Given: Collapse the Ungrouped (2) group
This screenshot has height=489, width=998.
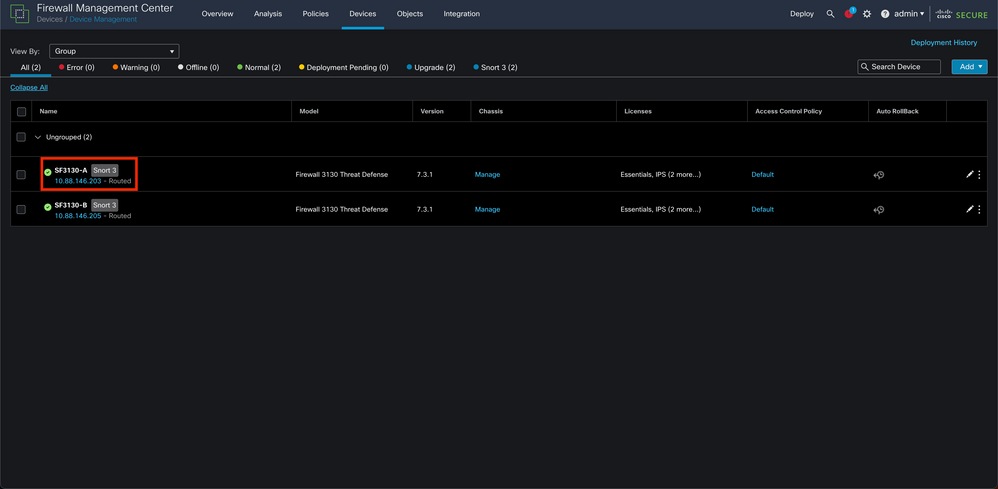Looking at the screenshot, I should 38,137.
